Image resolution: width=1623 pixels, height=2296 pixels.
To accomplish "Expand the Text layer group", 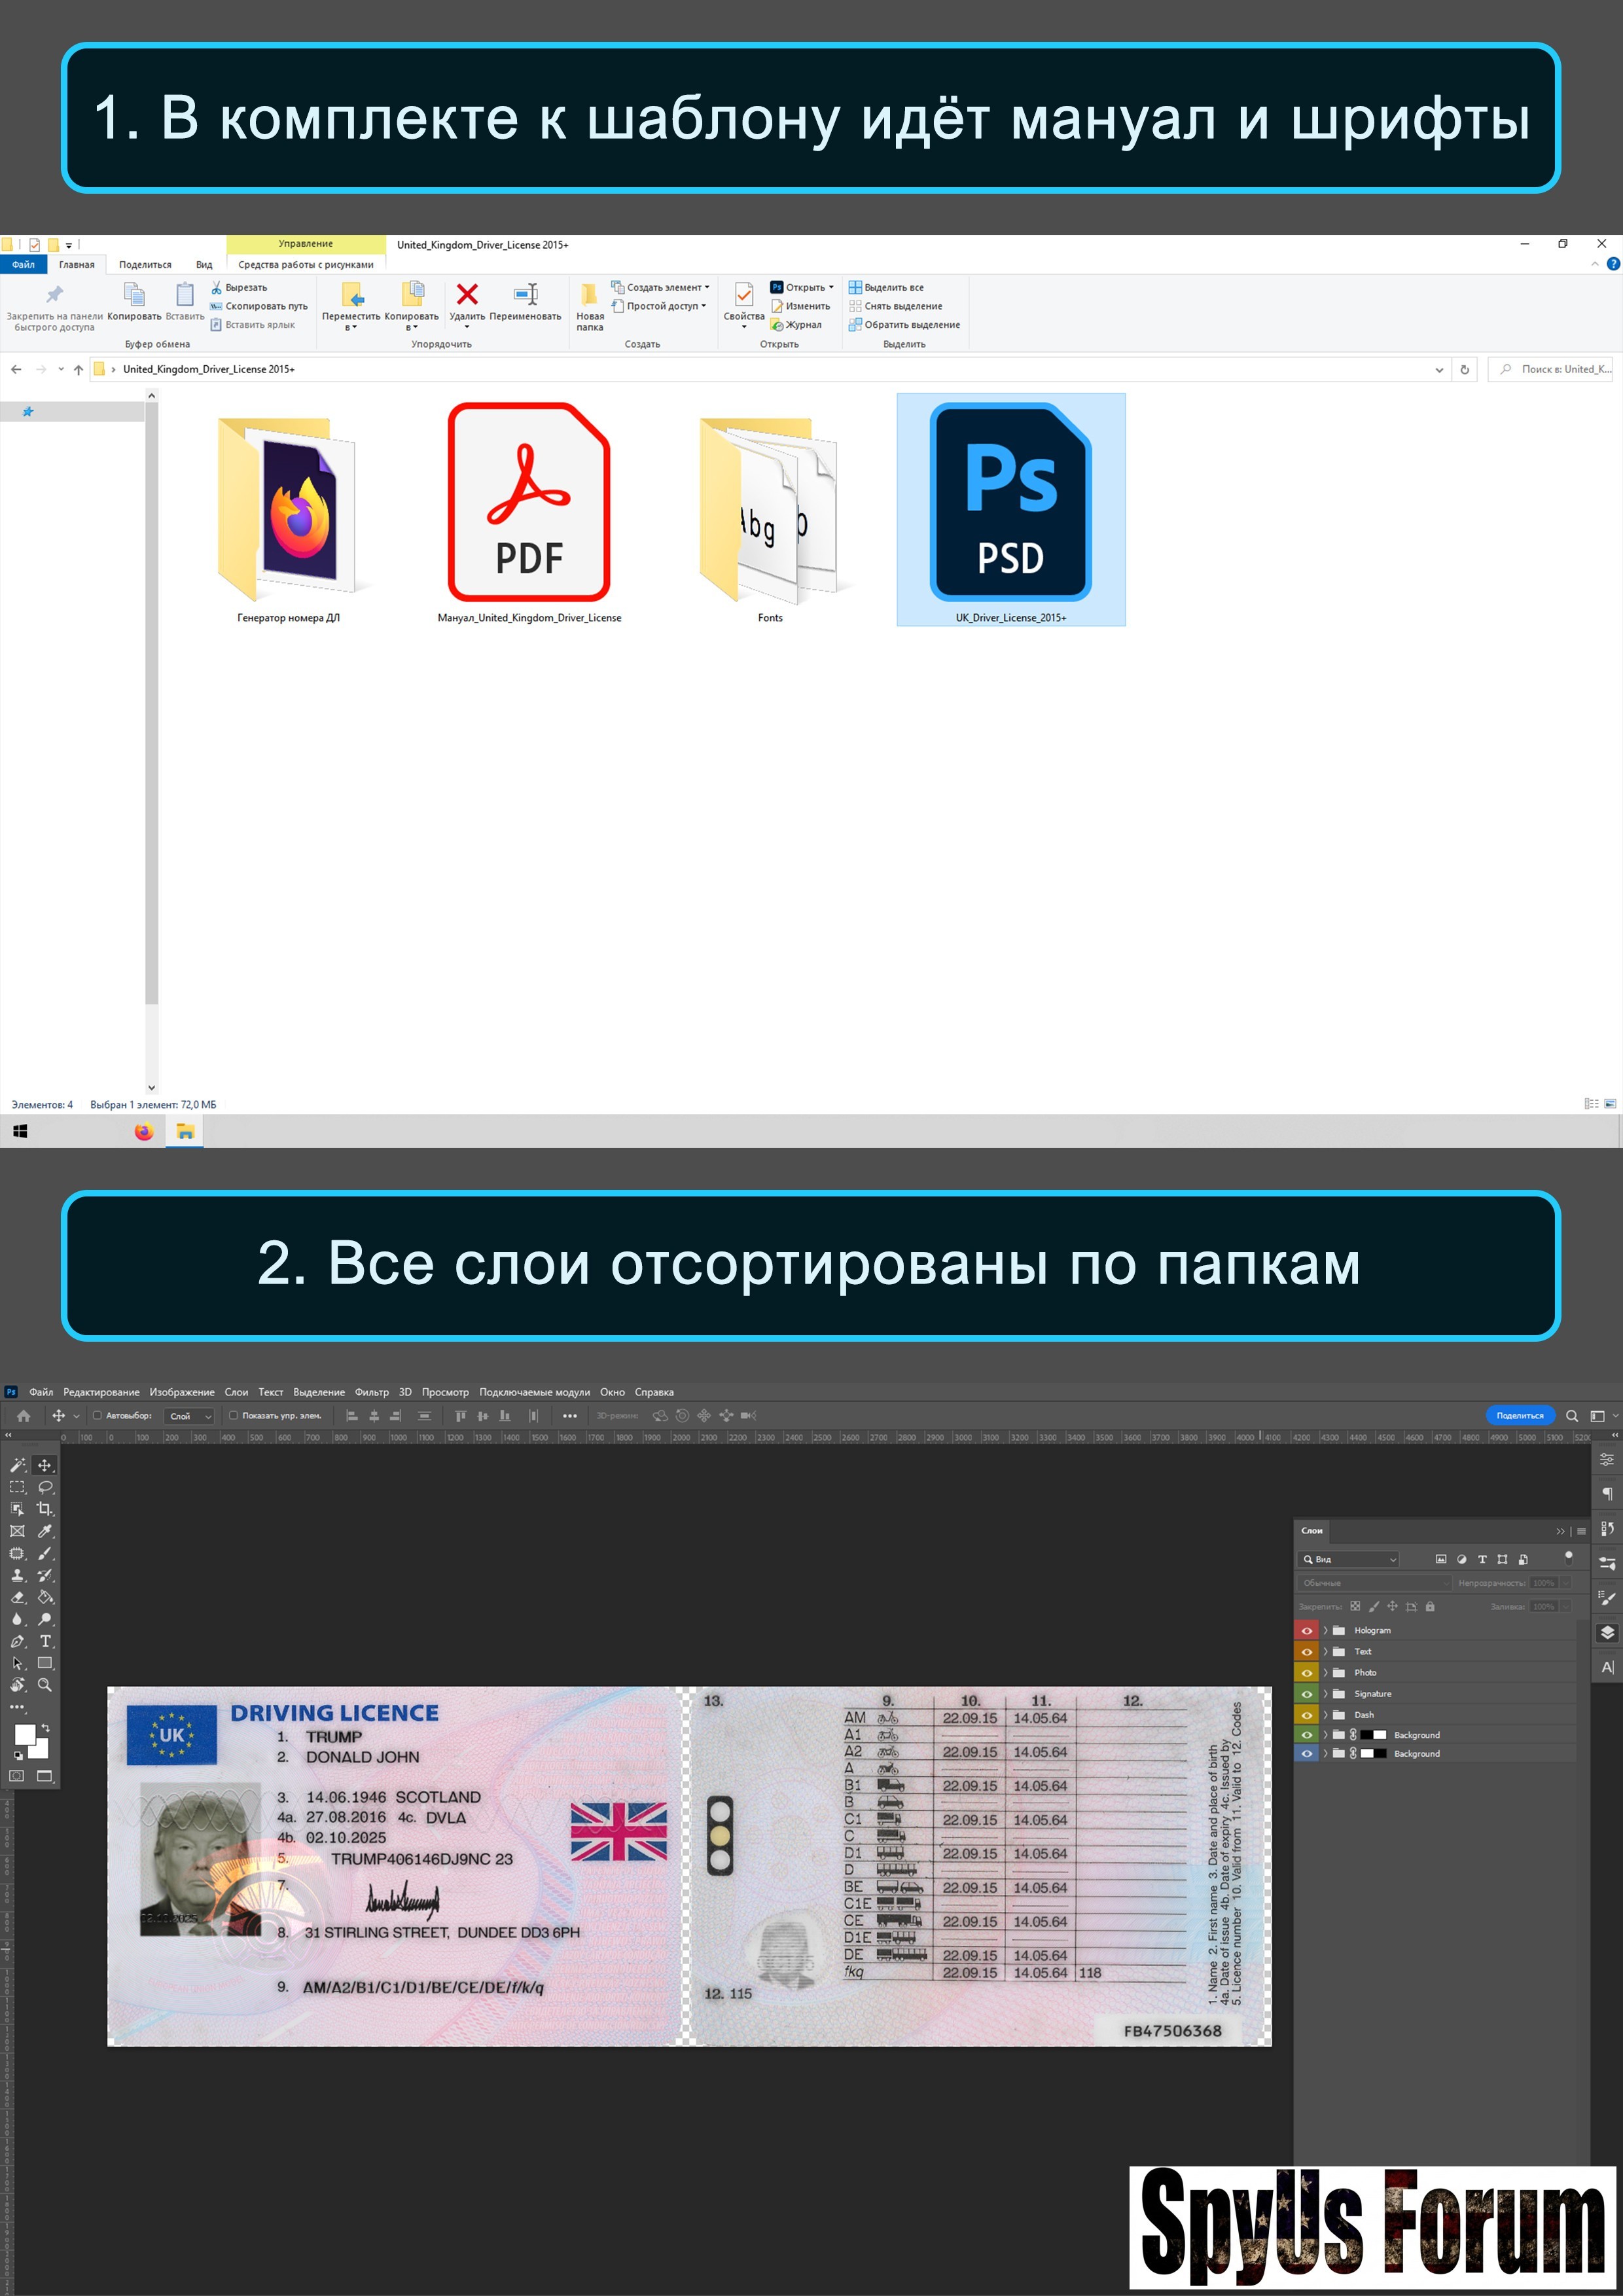I will (1326, 1651).
